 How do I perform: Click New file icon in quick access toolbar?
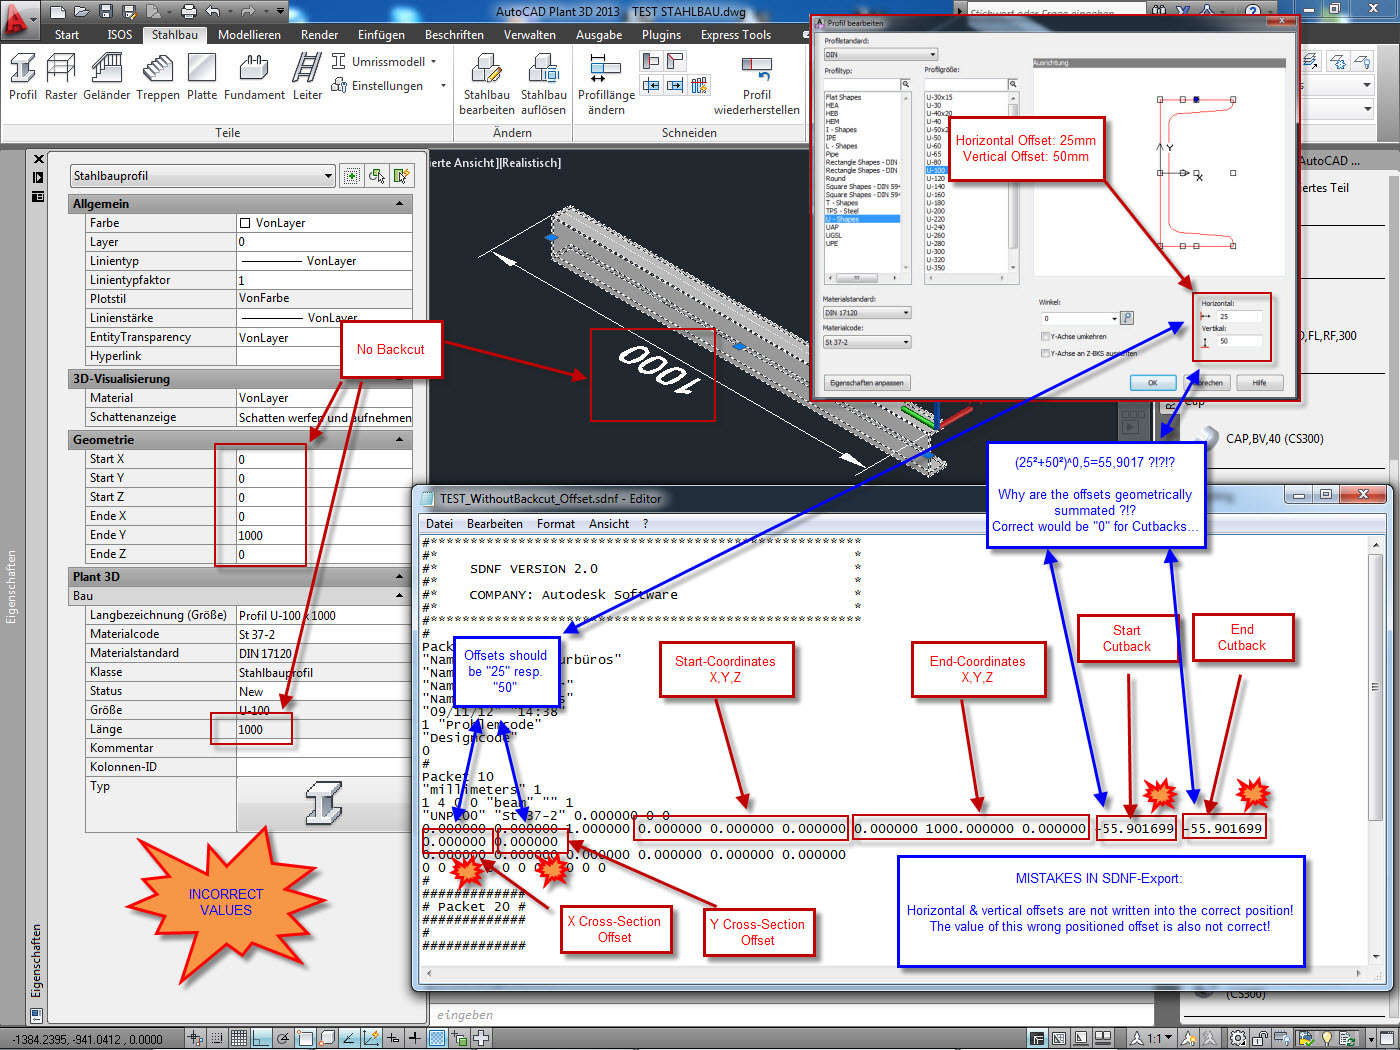pyautogui.click(x=58, y=12)
